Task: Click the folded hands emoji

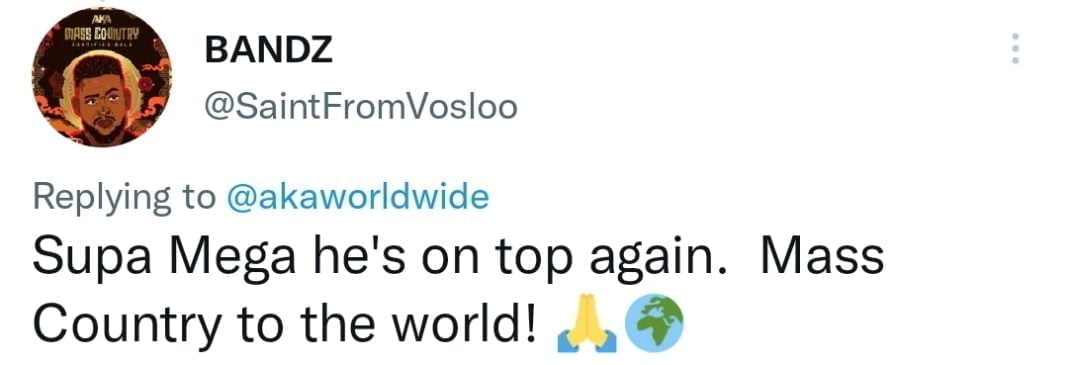Action: [587, 330]
